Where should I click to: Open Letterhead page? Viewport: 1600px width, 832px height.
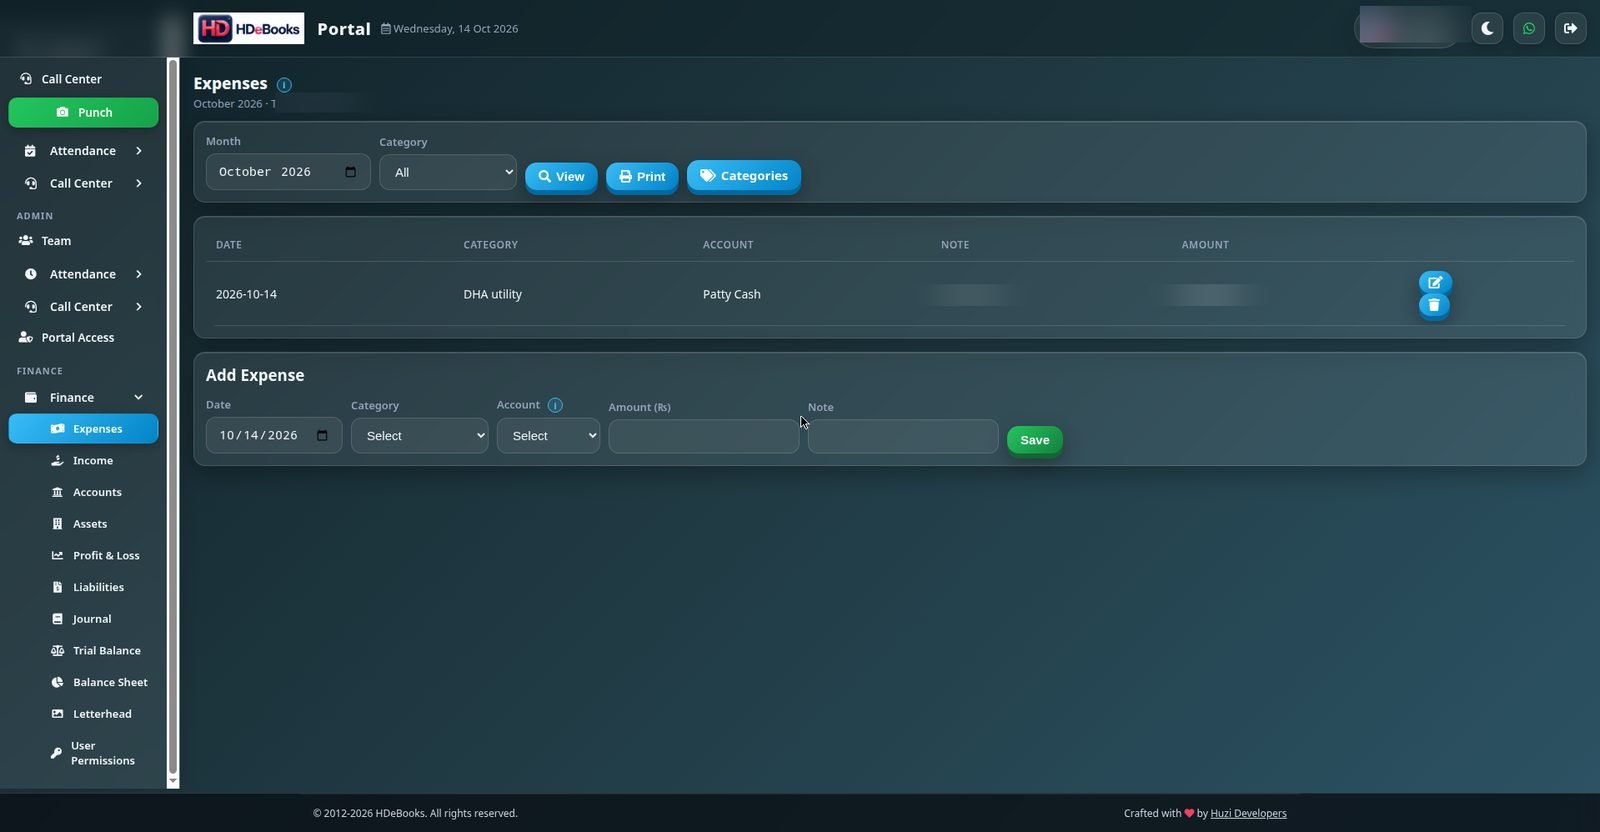point(102,714)
